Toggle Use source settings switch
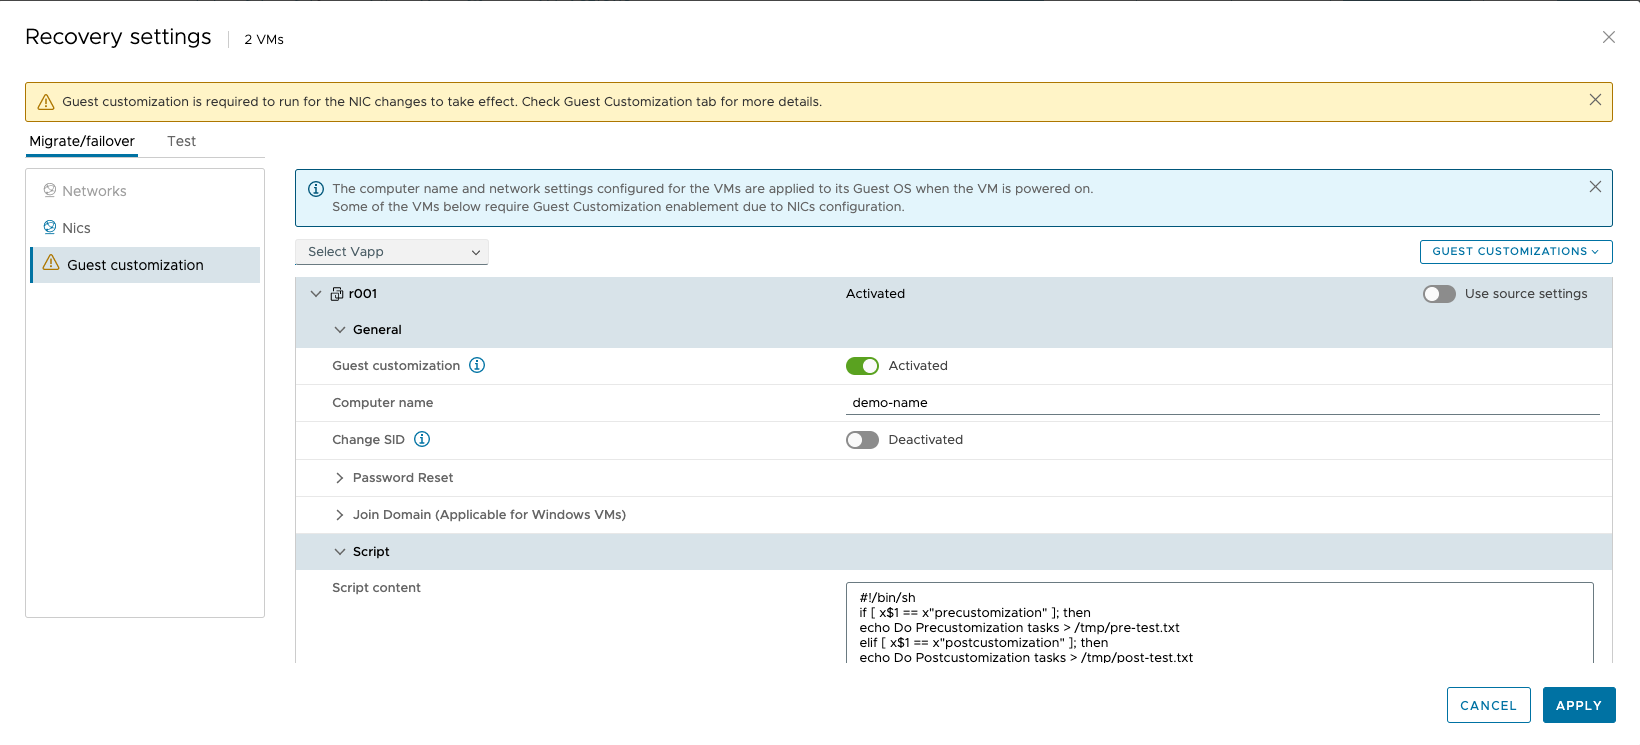The height and width of the screenshot is (745, 1640). [x=1439, y=294]
